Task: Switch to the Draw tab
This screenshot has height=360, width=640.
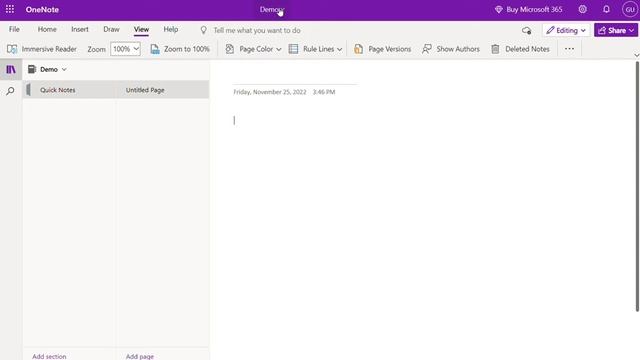Action: click(111, 29)
